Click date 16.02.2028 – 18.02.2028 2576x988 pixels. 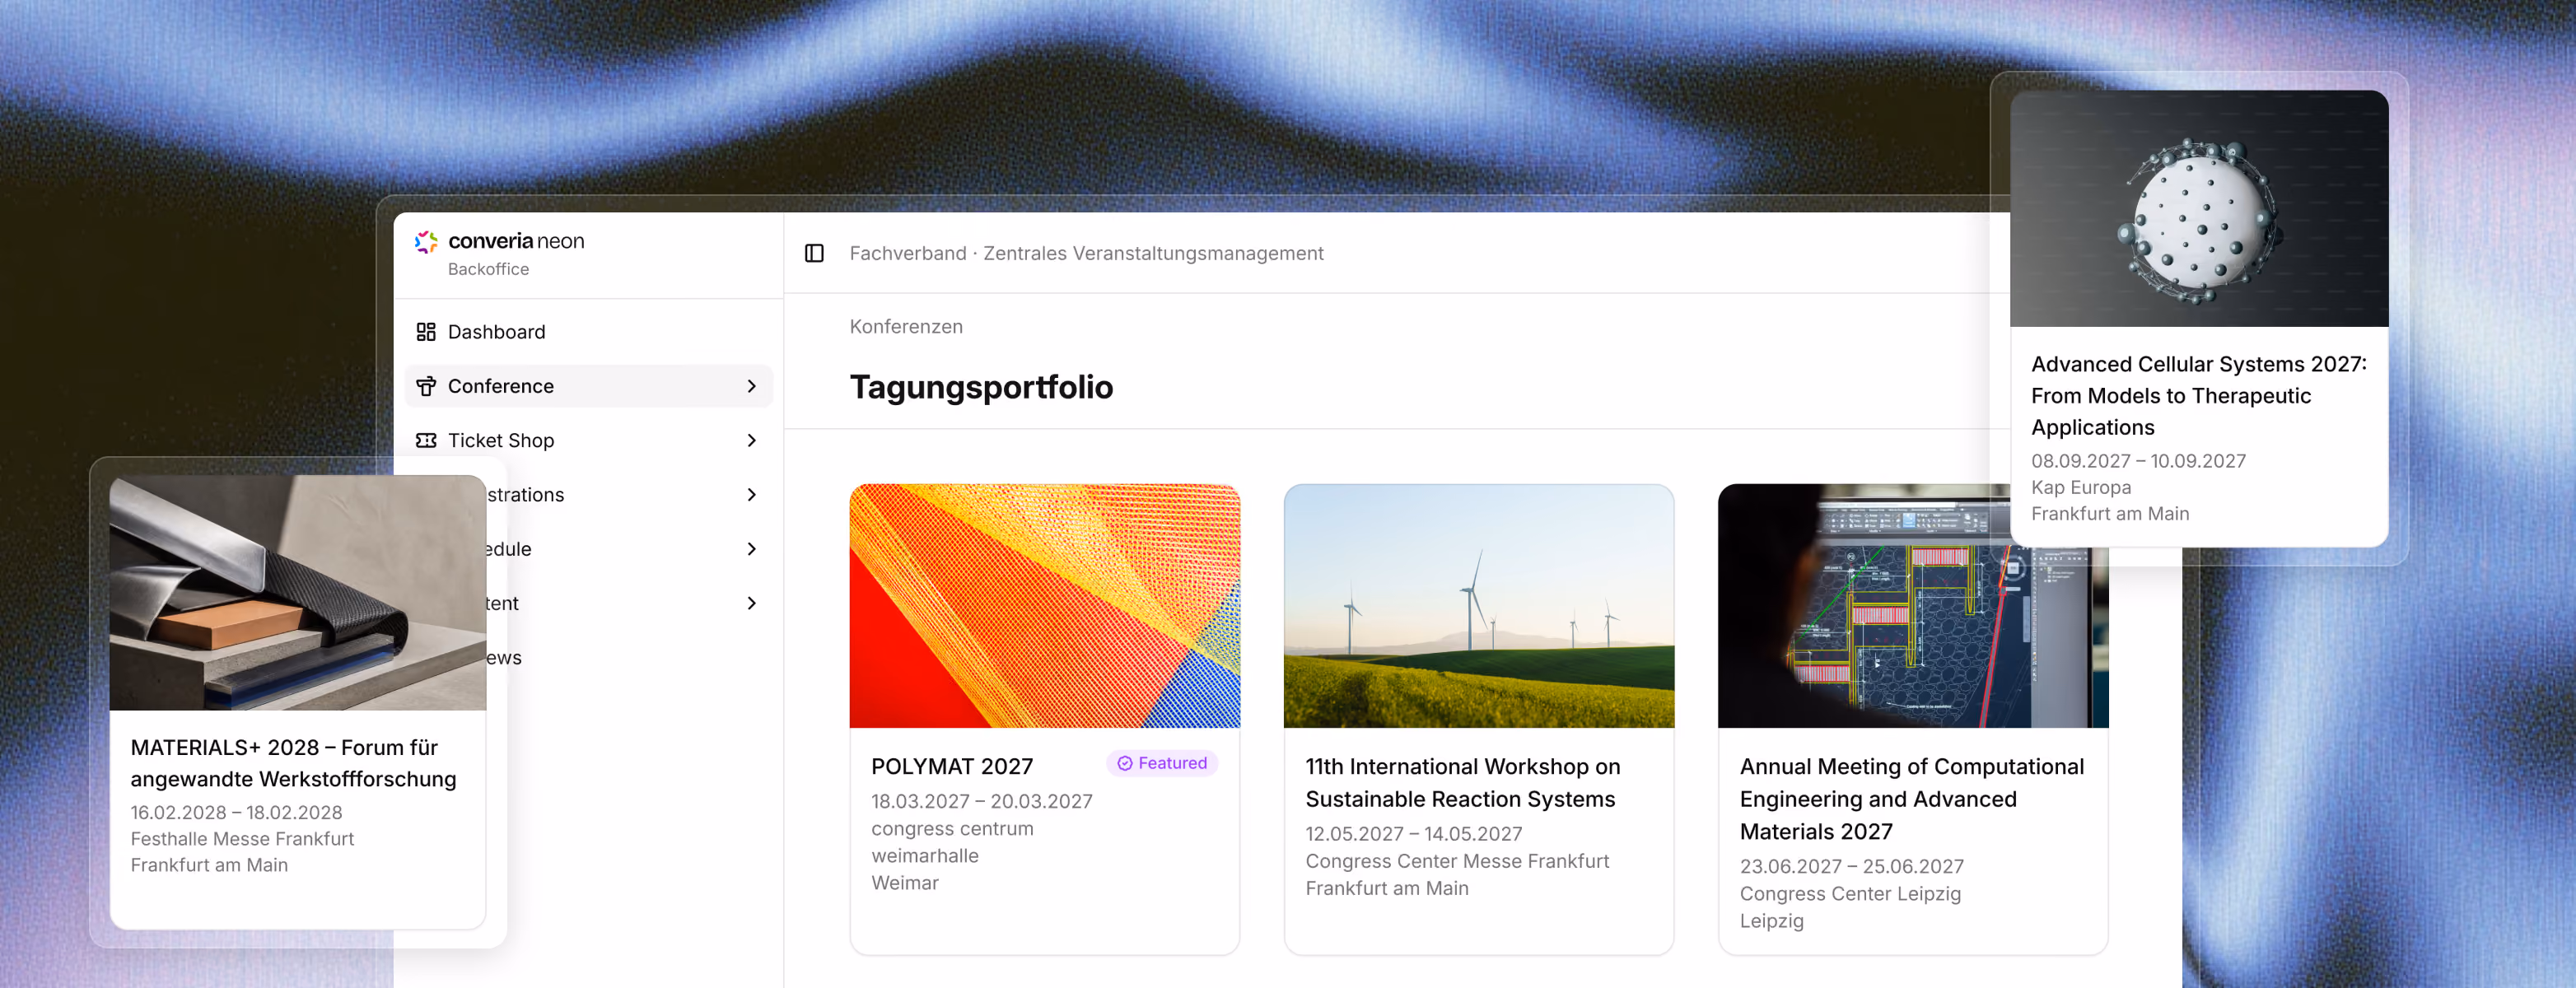(x=236, y=812)
